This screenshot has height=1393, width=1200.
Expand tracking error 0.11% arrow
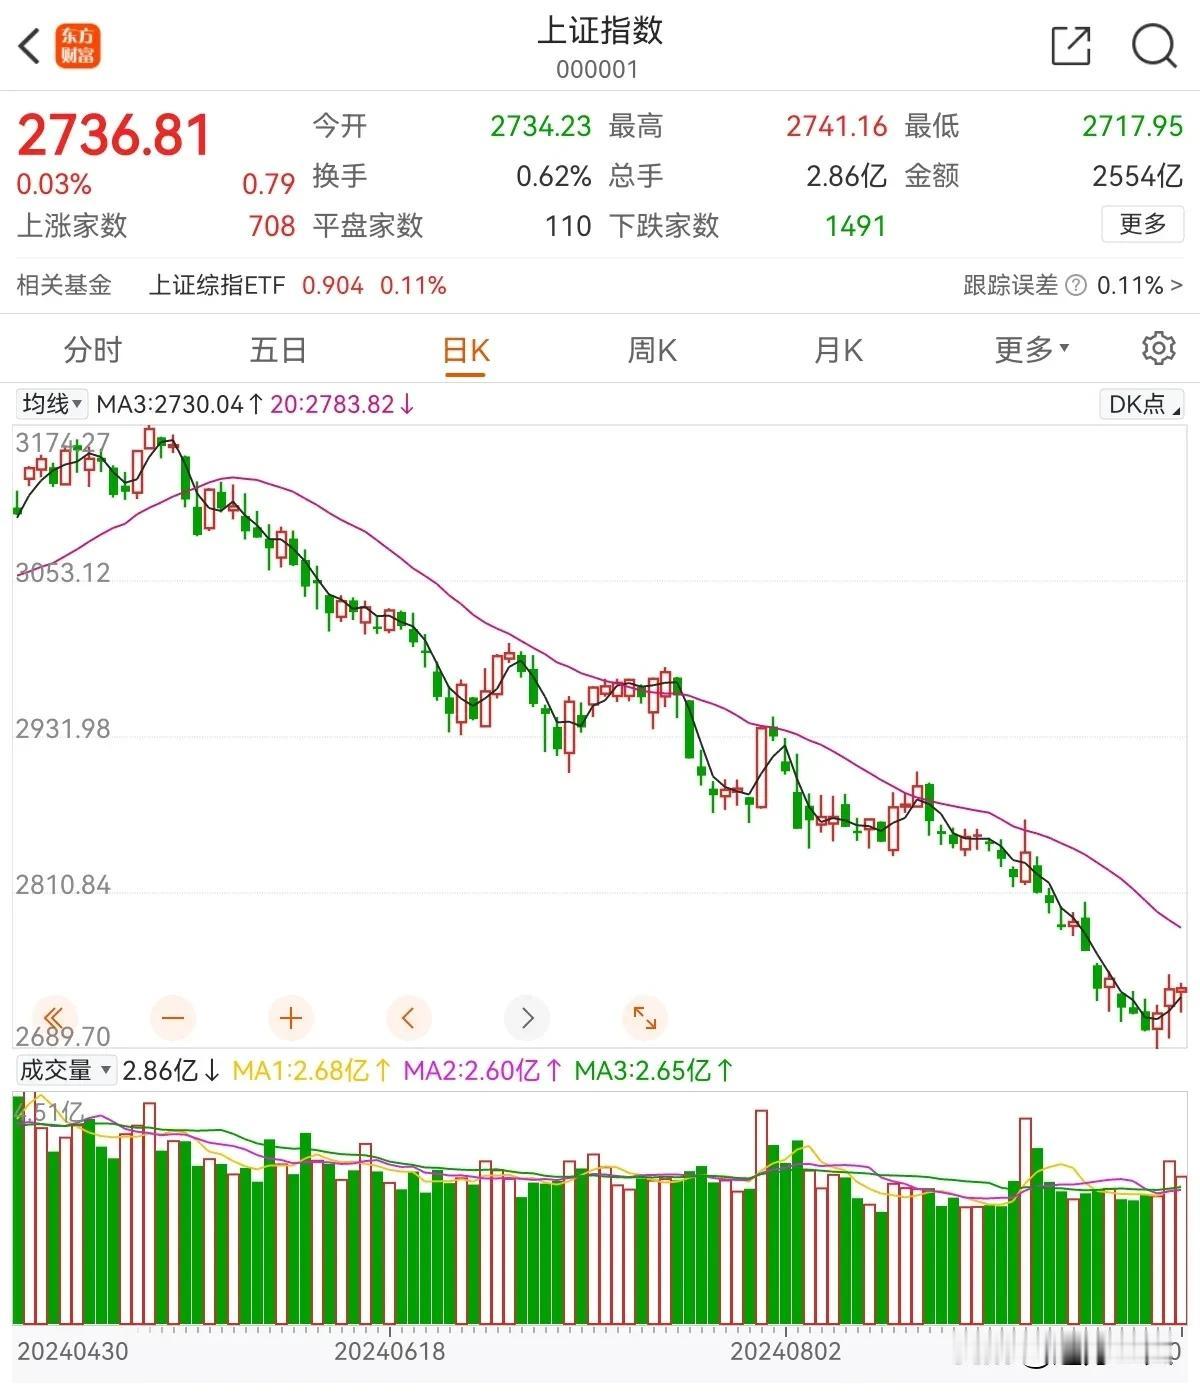coord(1176,286)
